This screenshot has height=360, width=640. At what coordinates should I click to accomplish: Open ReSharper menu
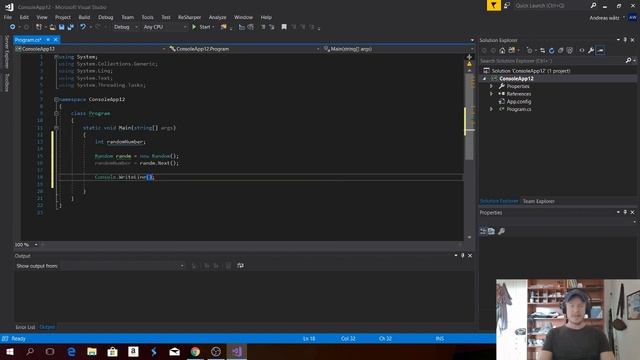point(189,17)
